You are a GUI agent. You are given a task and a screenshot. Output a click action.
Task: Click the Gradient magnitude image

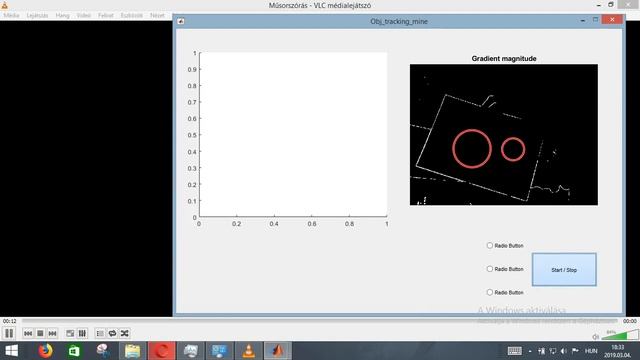(504, 134)
